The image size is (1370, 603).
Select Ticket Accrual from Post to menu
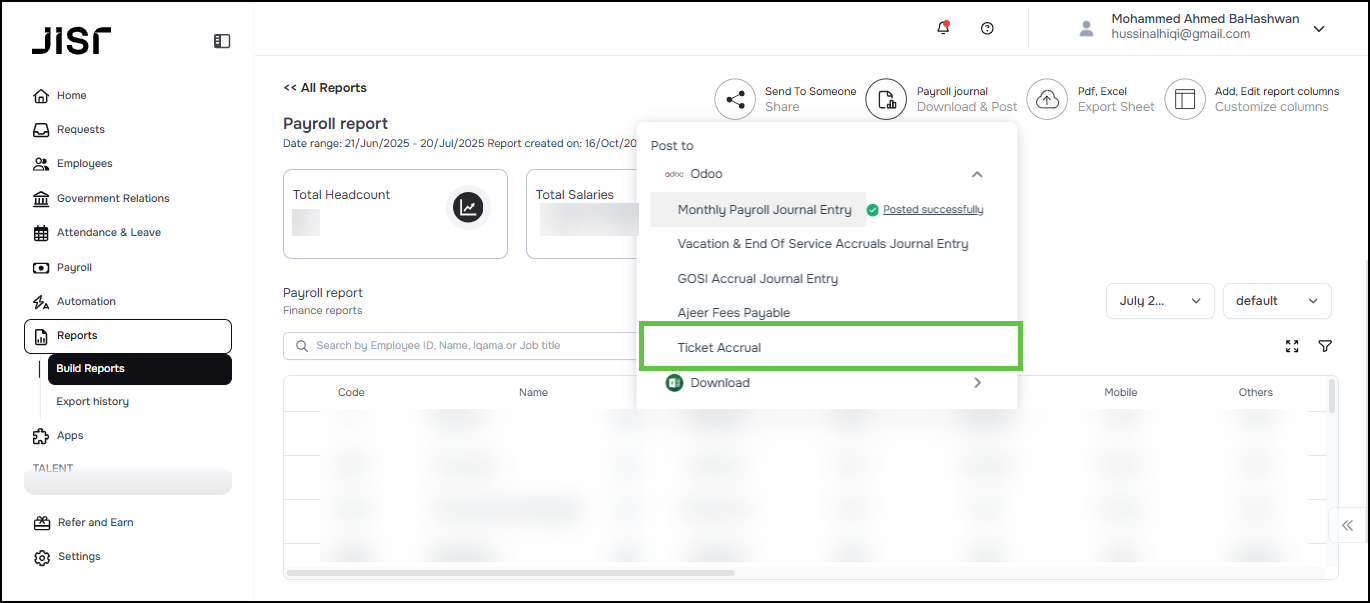pos(719,347)
